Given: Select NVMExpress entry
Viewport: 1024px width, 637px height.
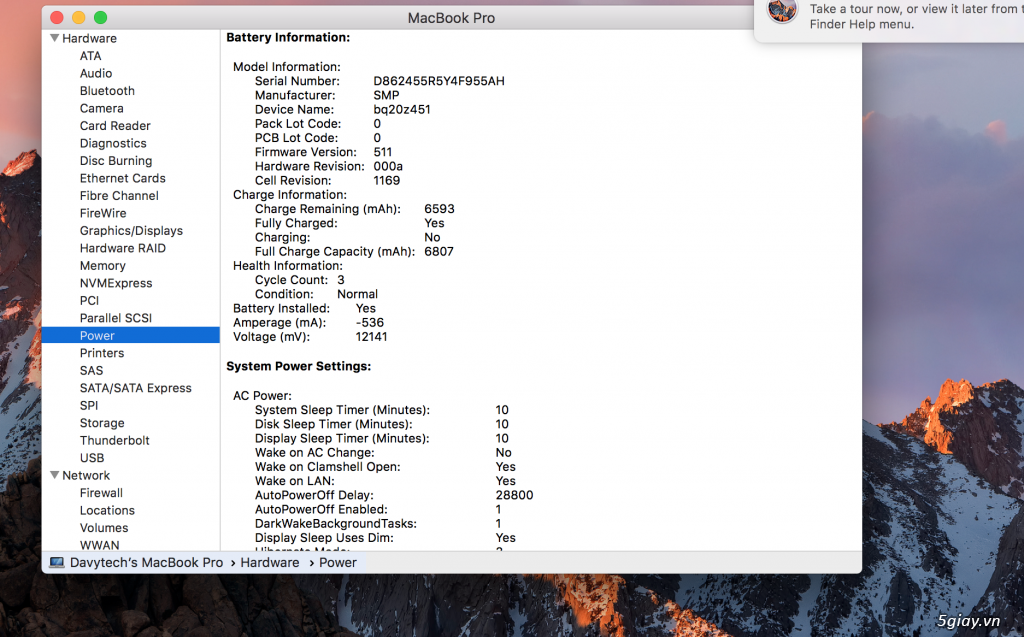Looking at the screenshot, I should [116, 283].
